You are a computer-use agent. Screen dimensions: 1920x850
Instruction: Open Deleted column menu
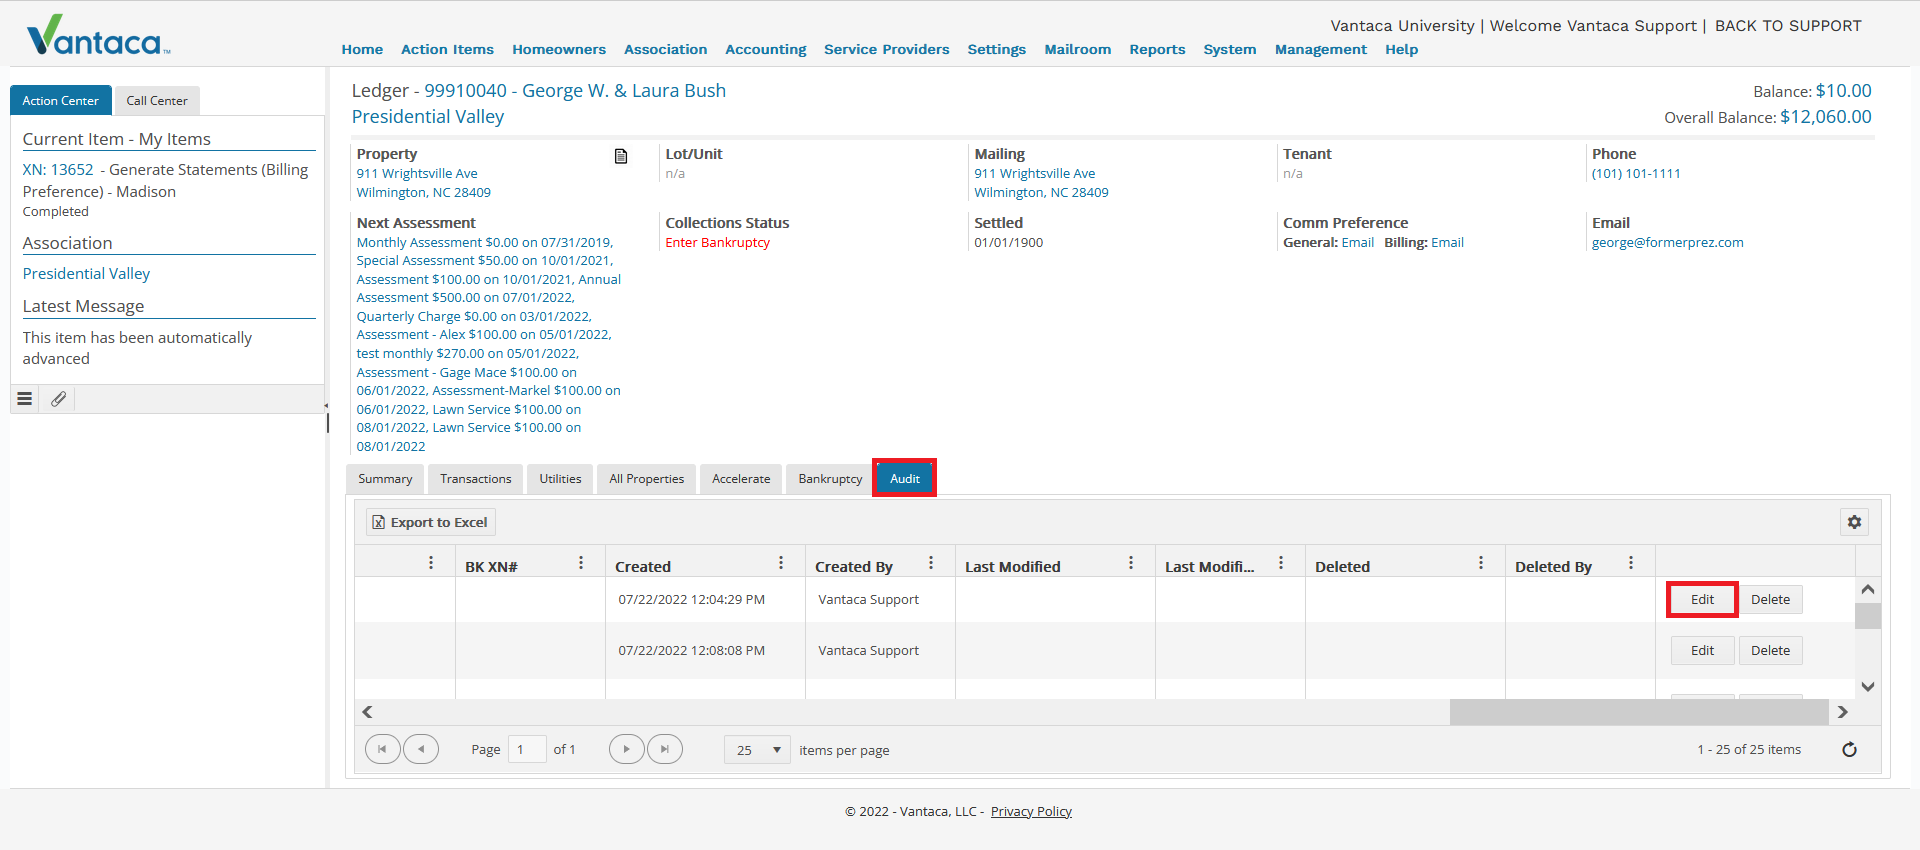pos(1481,563)
